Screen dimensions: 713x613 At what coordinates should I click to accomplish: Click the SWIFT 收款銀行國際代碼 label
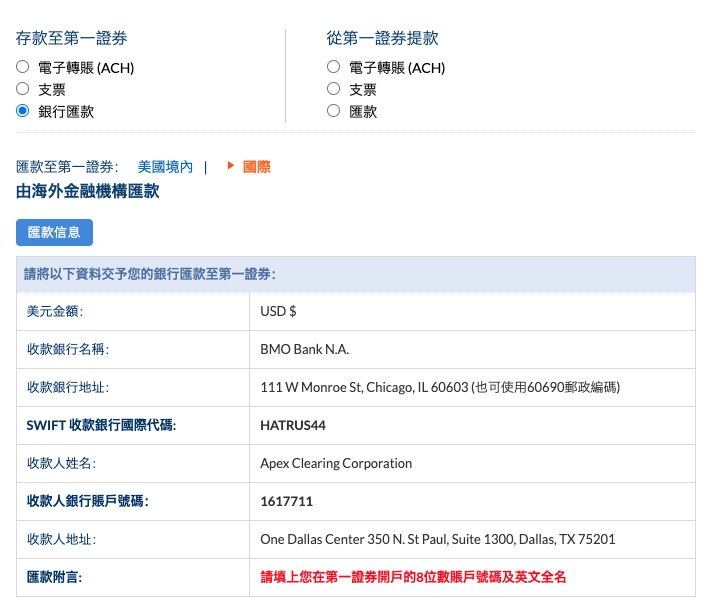101,425
